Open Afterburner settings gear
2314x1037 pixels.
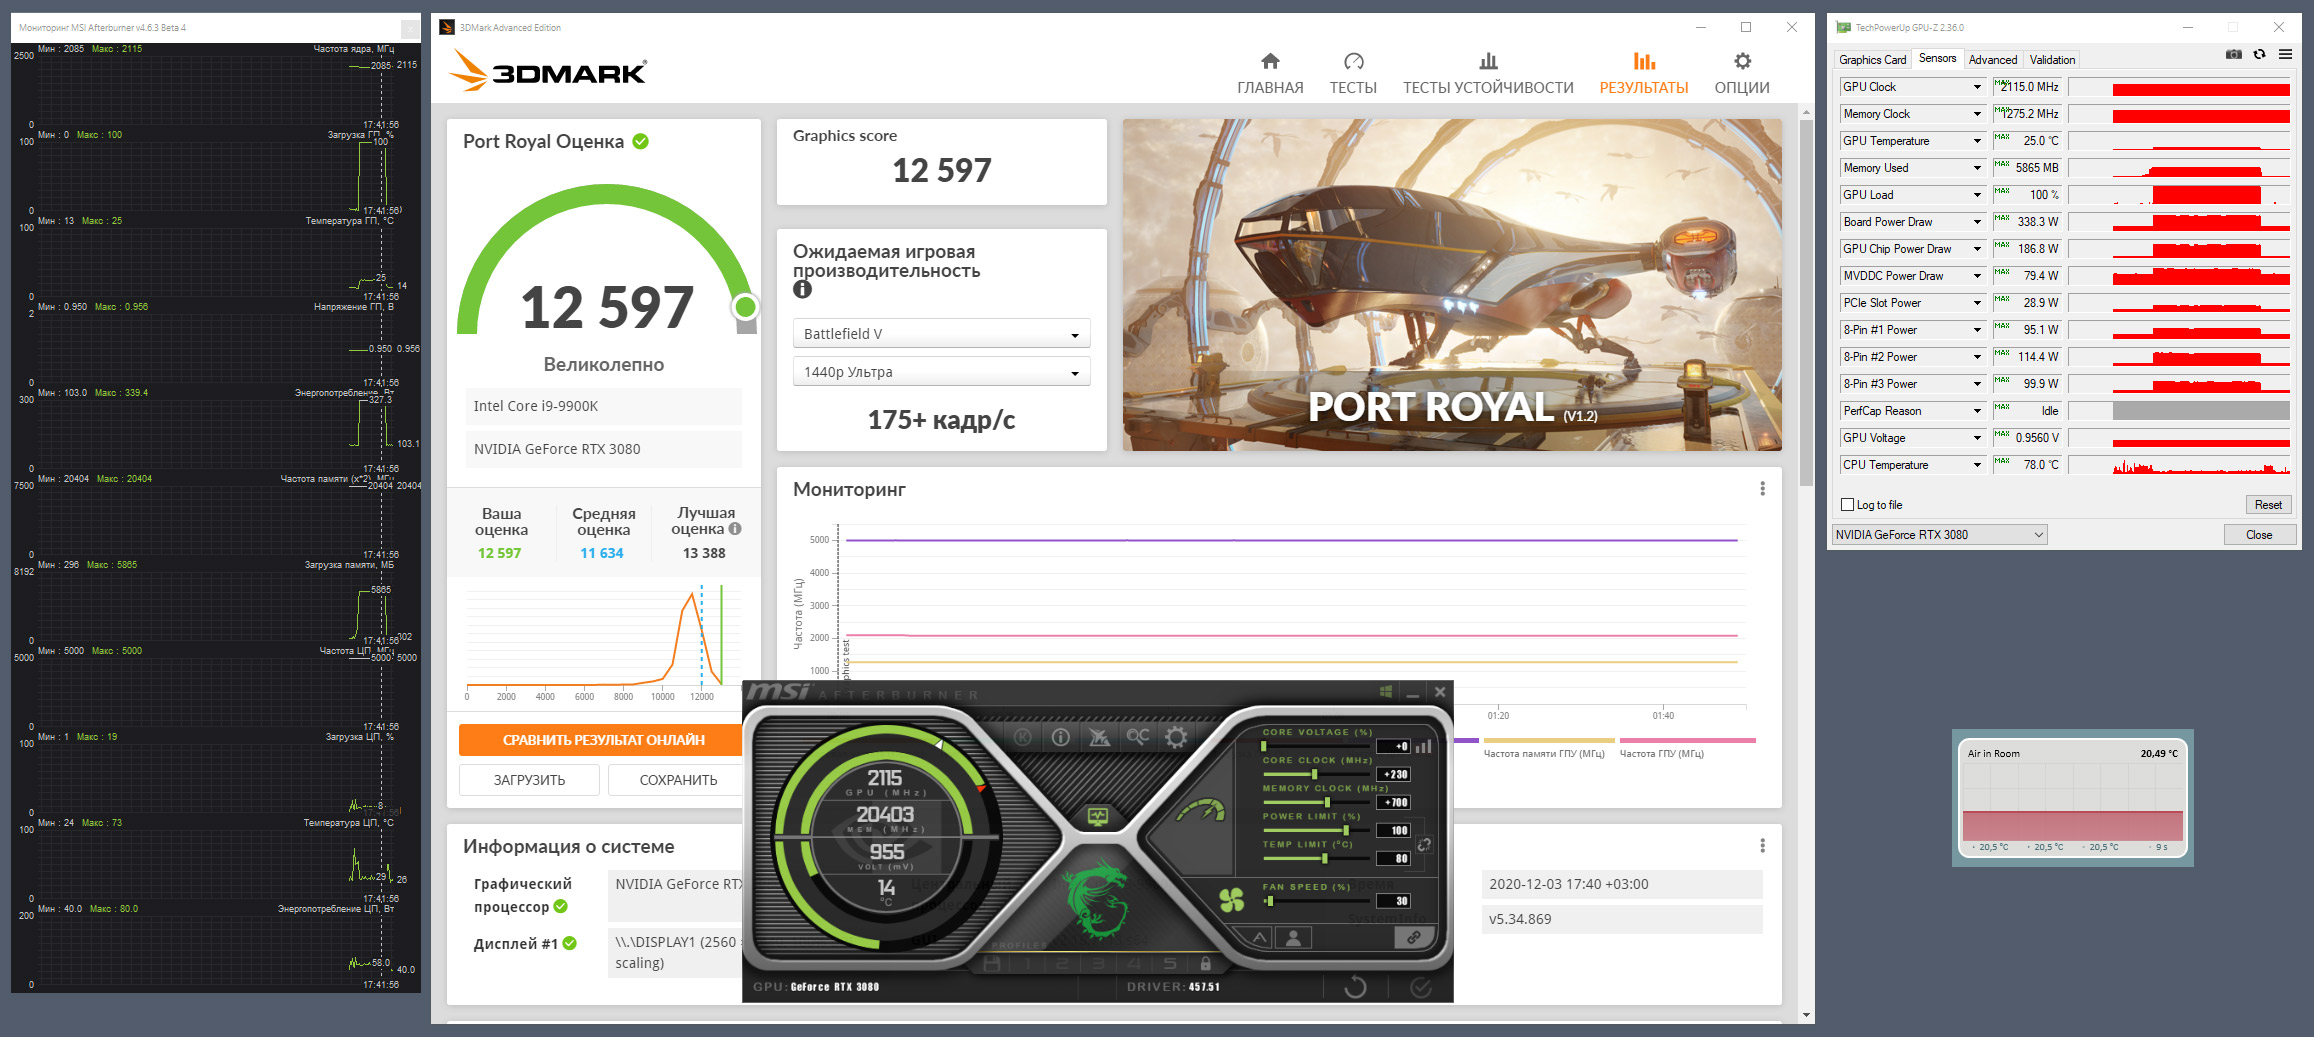[x=1176, y=738]
